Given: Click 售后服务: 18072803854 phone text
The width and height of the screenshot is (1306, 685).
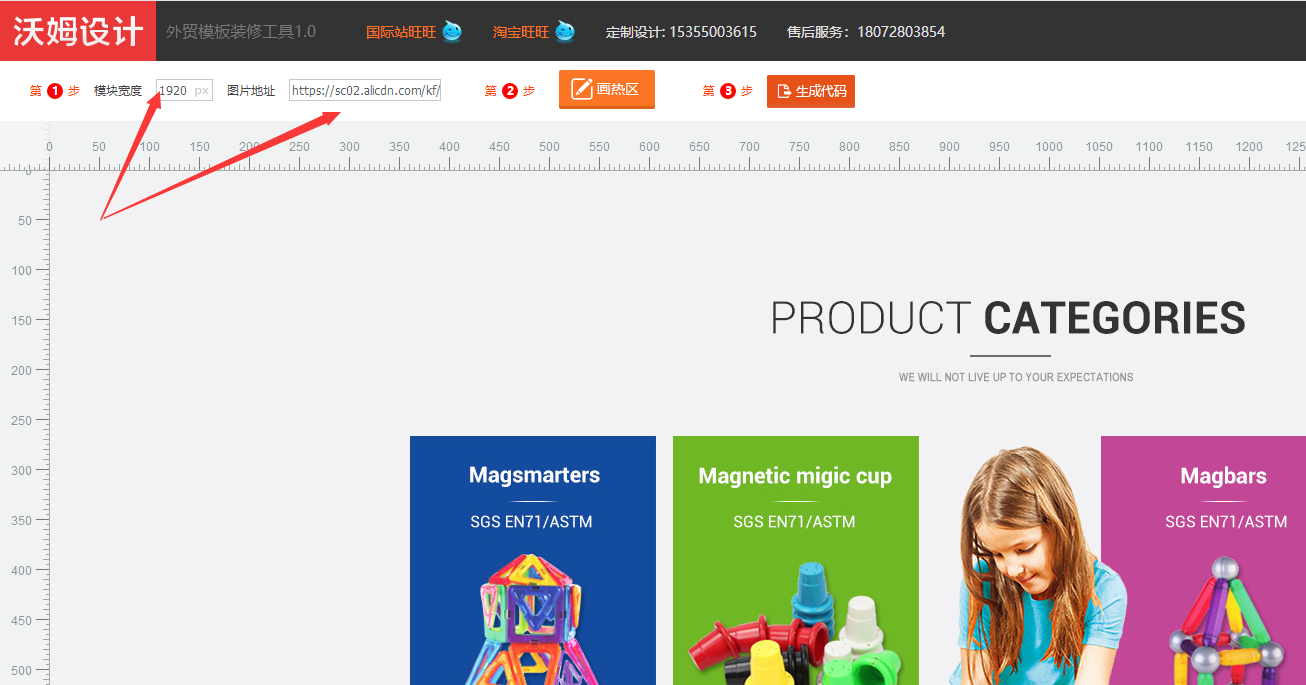Looking at the screenshot, I should pos(866,32).
